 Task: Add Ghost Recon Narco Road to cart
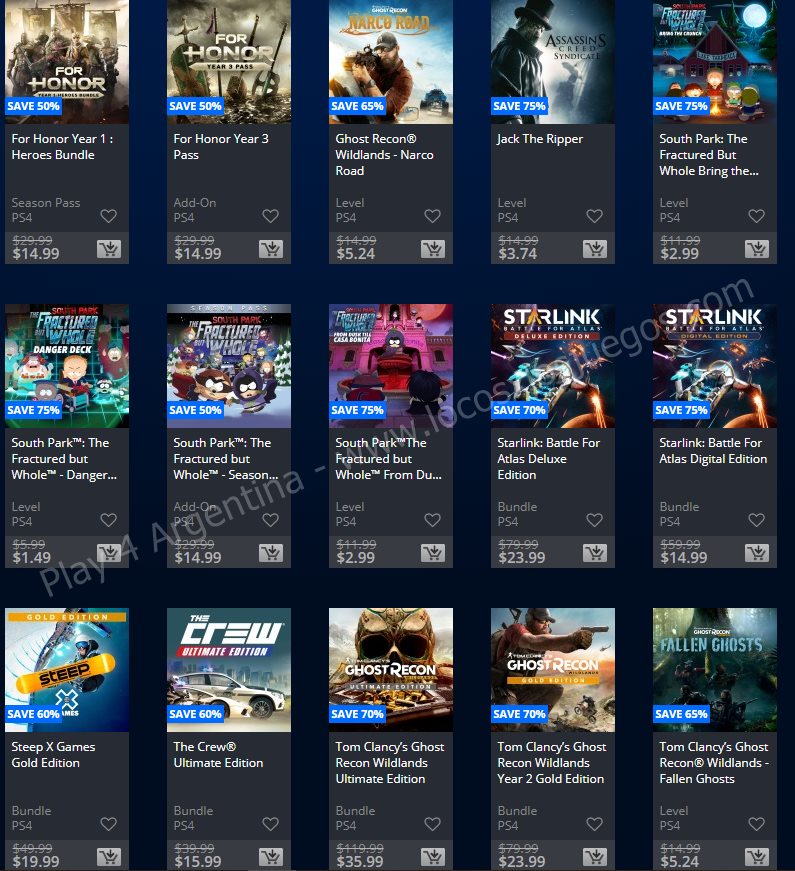pyautogui.click(x=432, y=249)
